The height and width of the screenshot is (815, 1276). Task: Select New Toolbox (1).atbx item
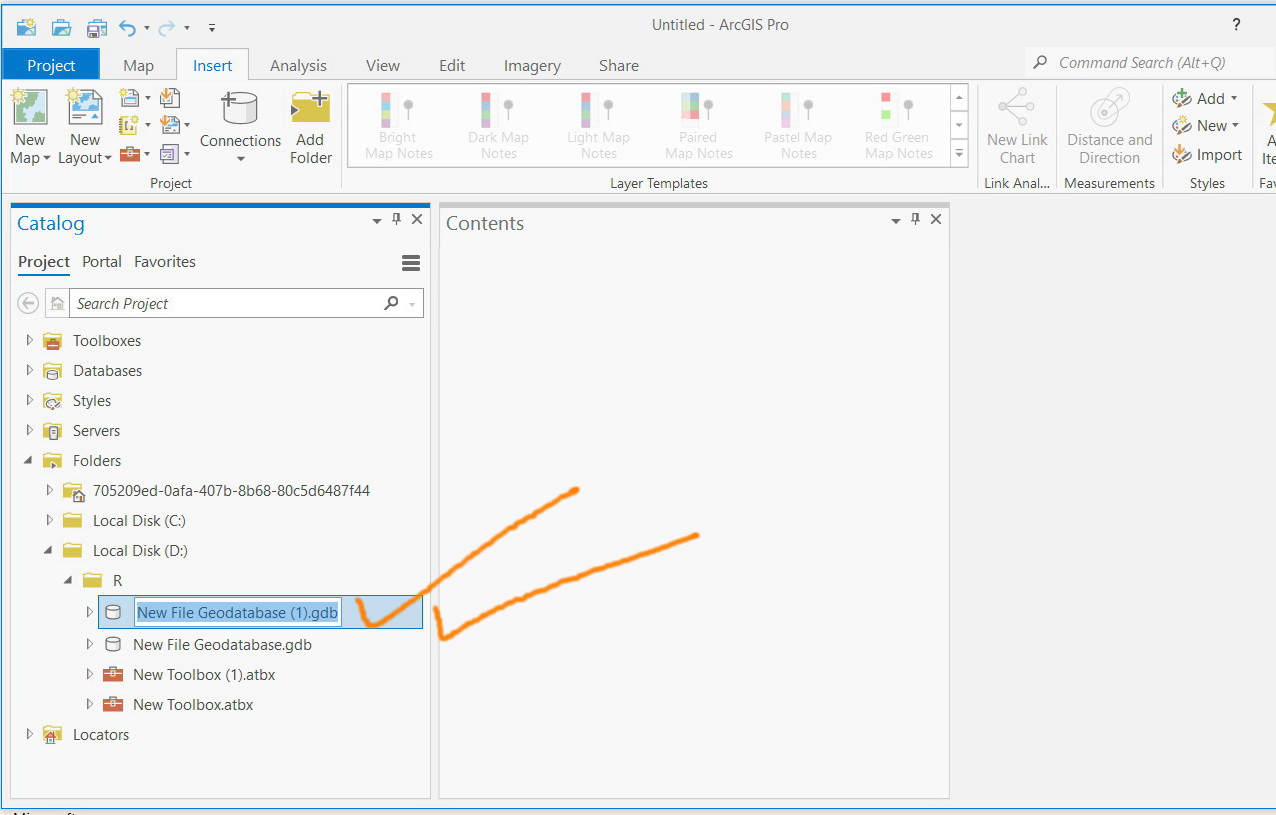tap(204, 675)
